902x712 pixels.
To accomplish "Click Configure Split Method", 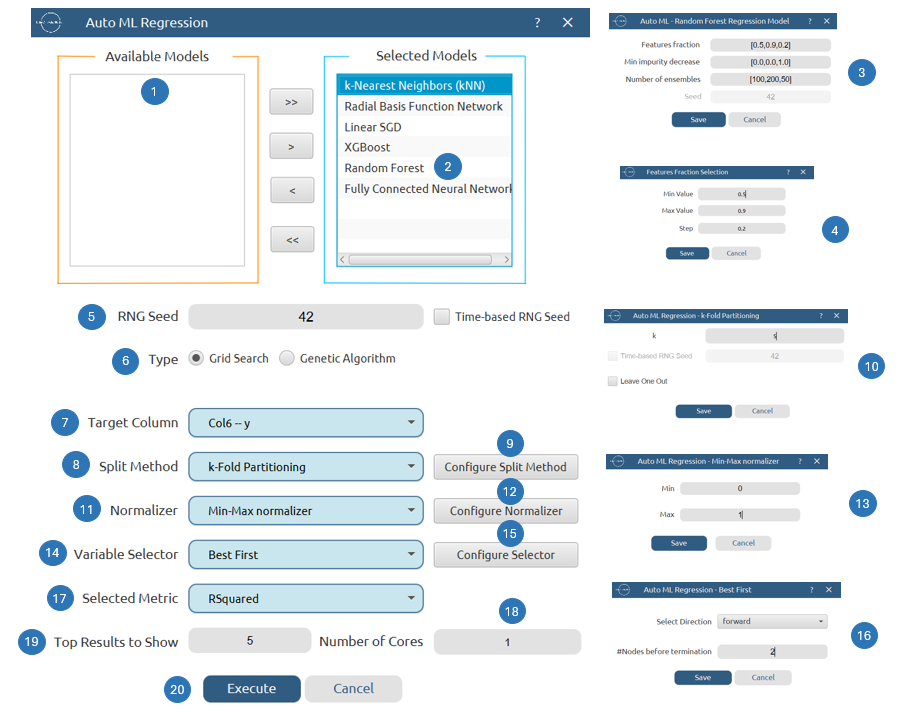I will (506, 466).
